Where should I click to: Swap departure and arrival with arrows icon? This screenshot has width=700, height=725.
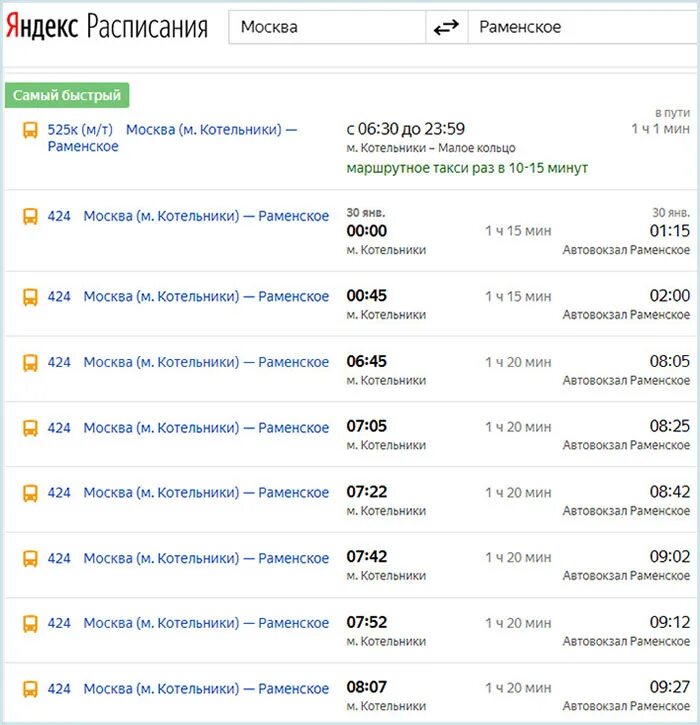446,27
